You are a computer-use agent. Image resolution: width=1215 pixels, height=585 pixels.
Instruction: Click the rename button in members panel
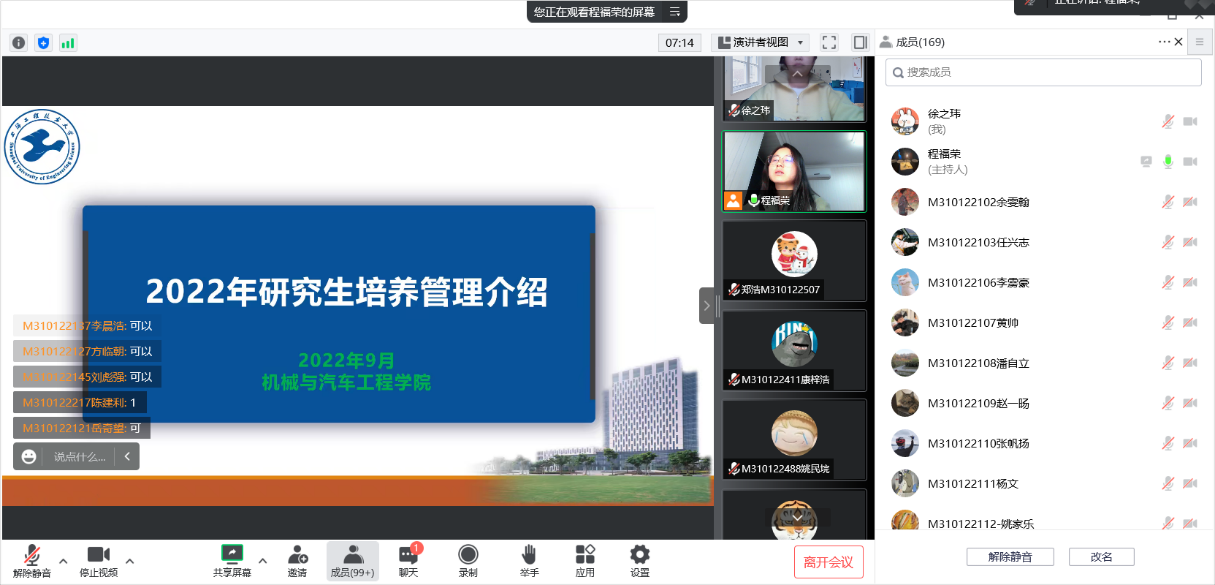pos(1101,556)
